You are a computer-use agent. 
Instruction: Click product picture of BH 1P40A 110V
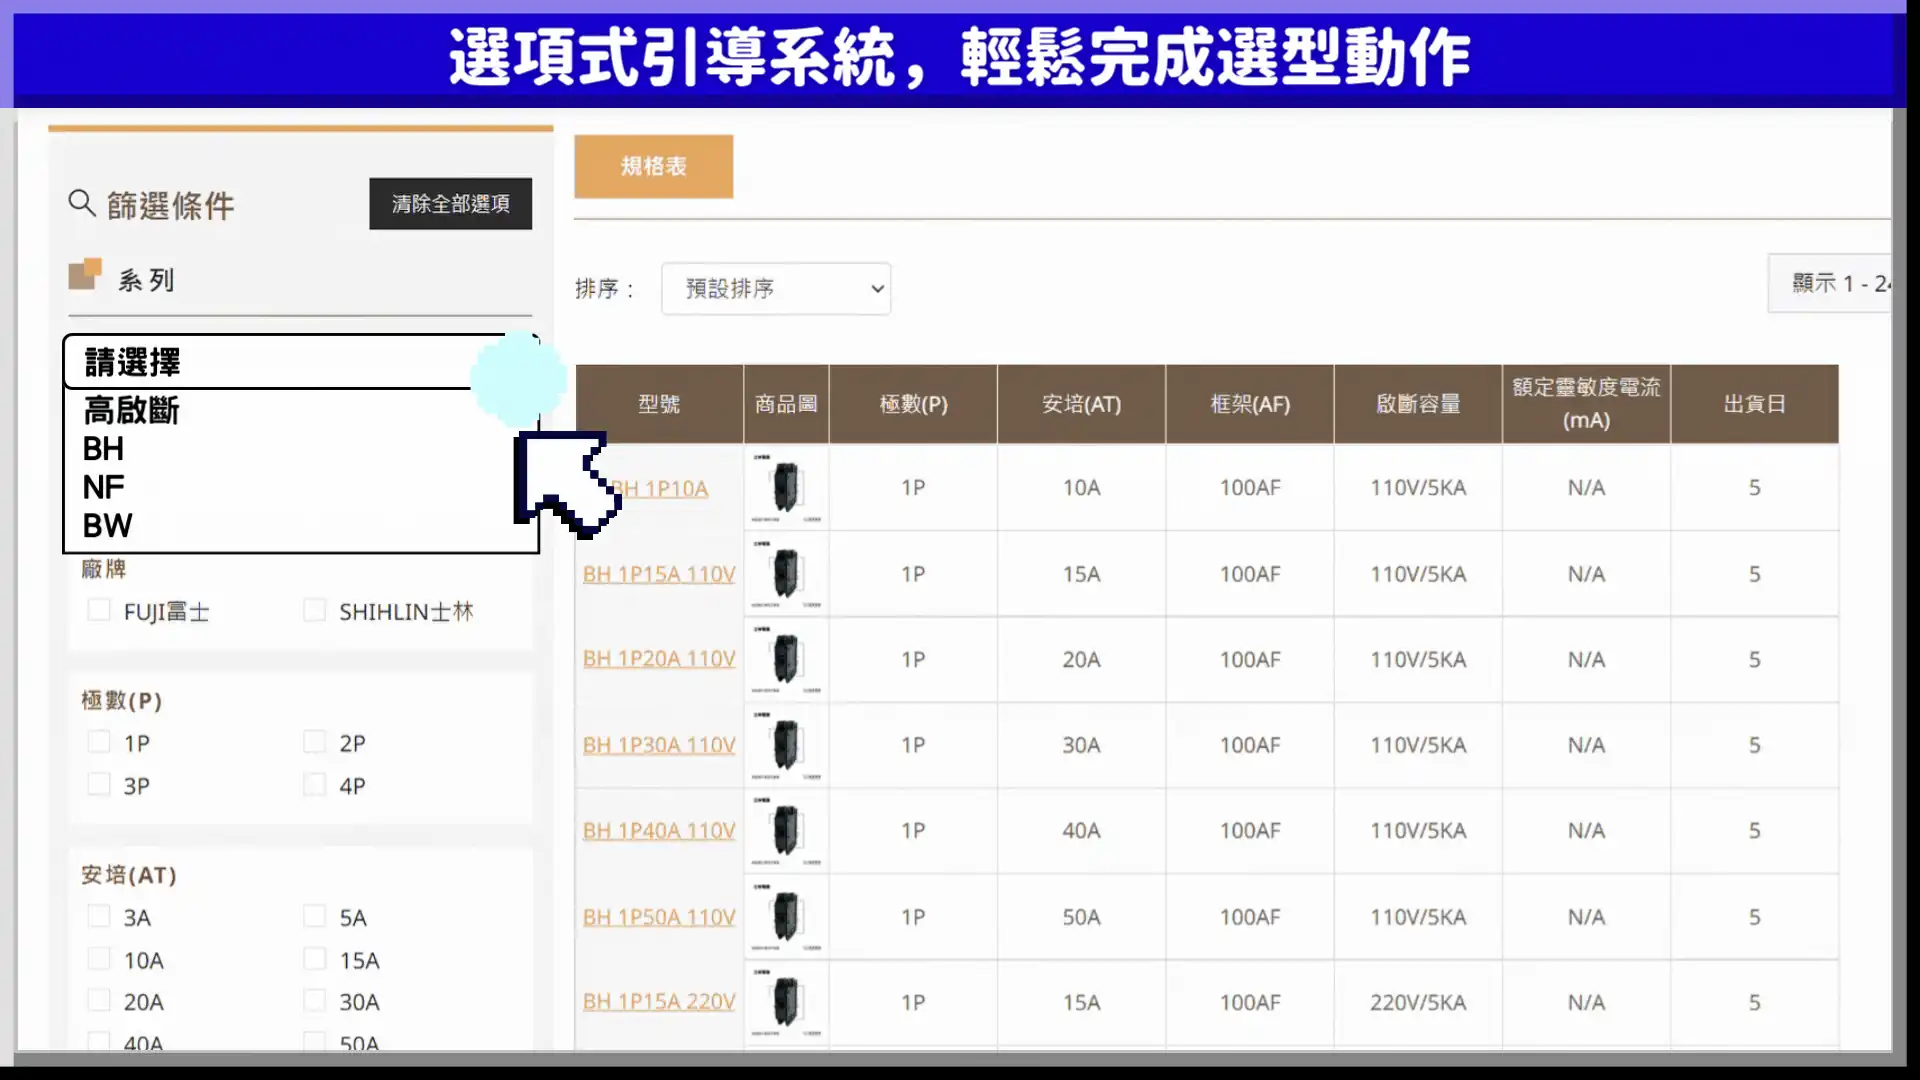pos(786,831)
